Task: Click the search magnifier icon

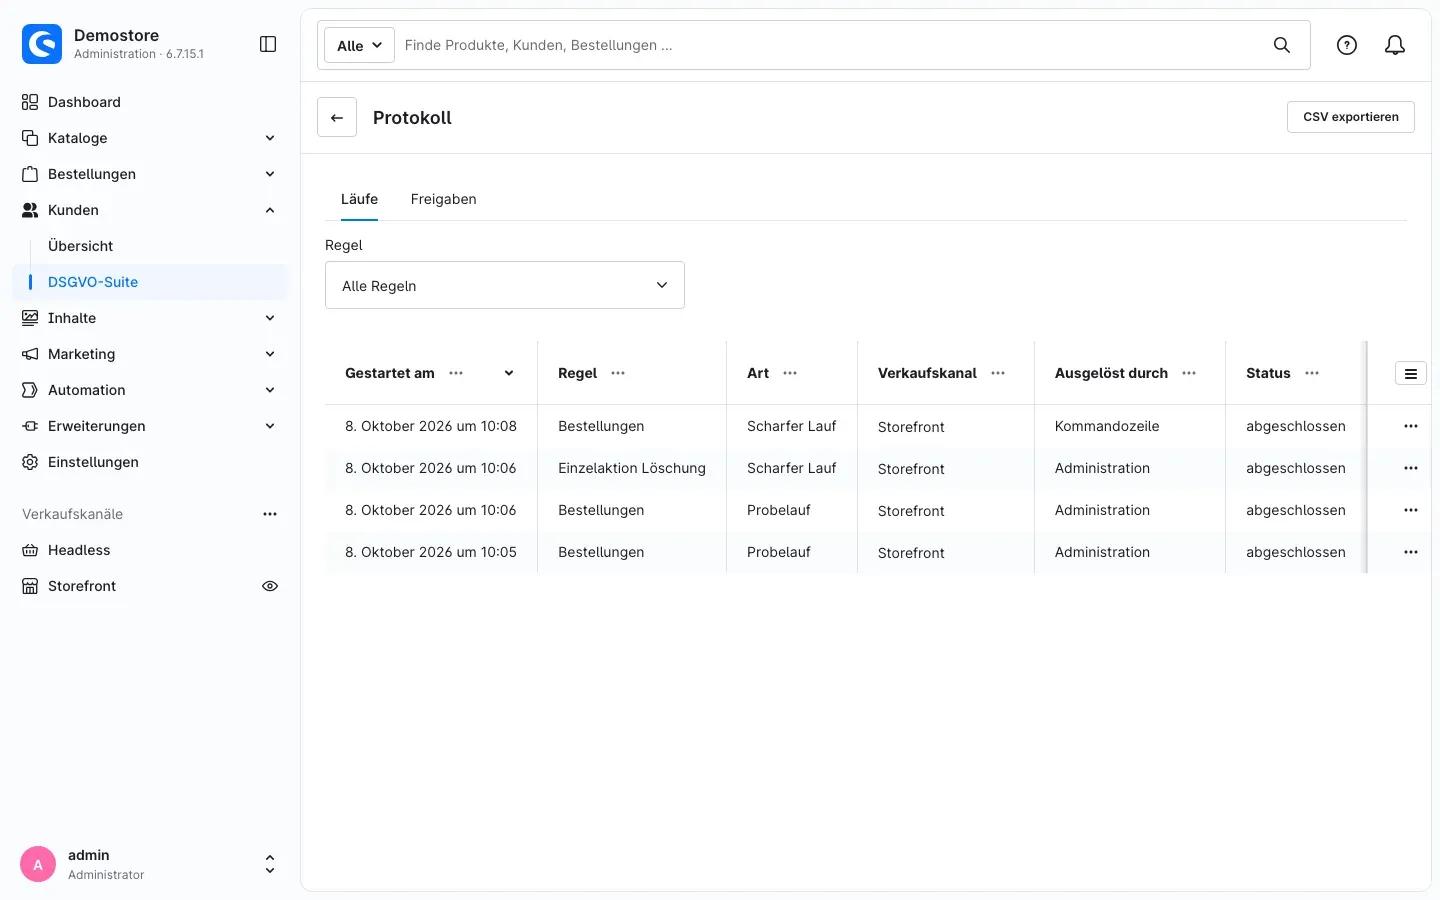Action: 1282,45
